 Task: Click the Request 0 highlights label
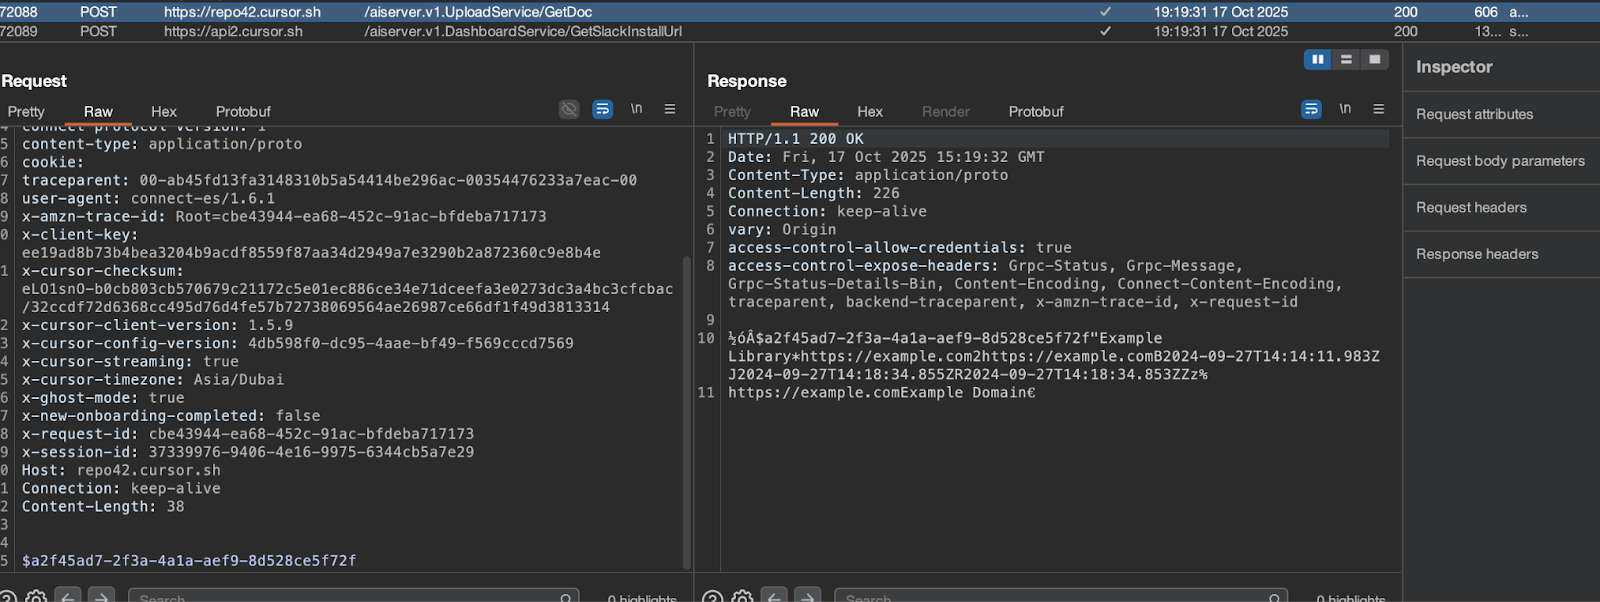click(642, 598)
